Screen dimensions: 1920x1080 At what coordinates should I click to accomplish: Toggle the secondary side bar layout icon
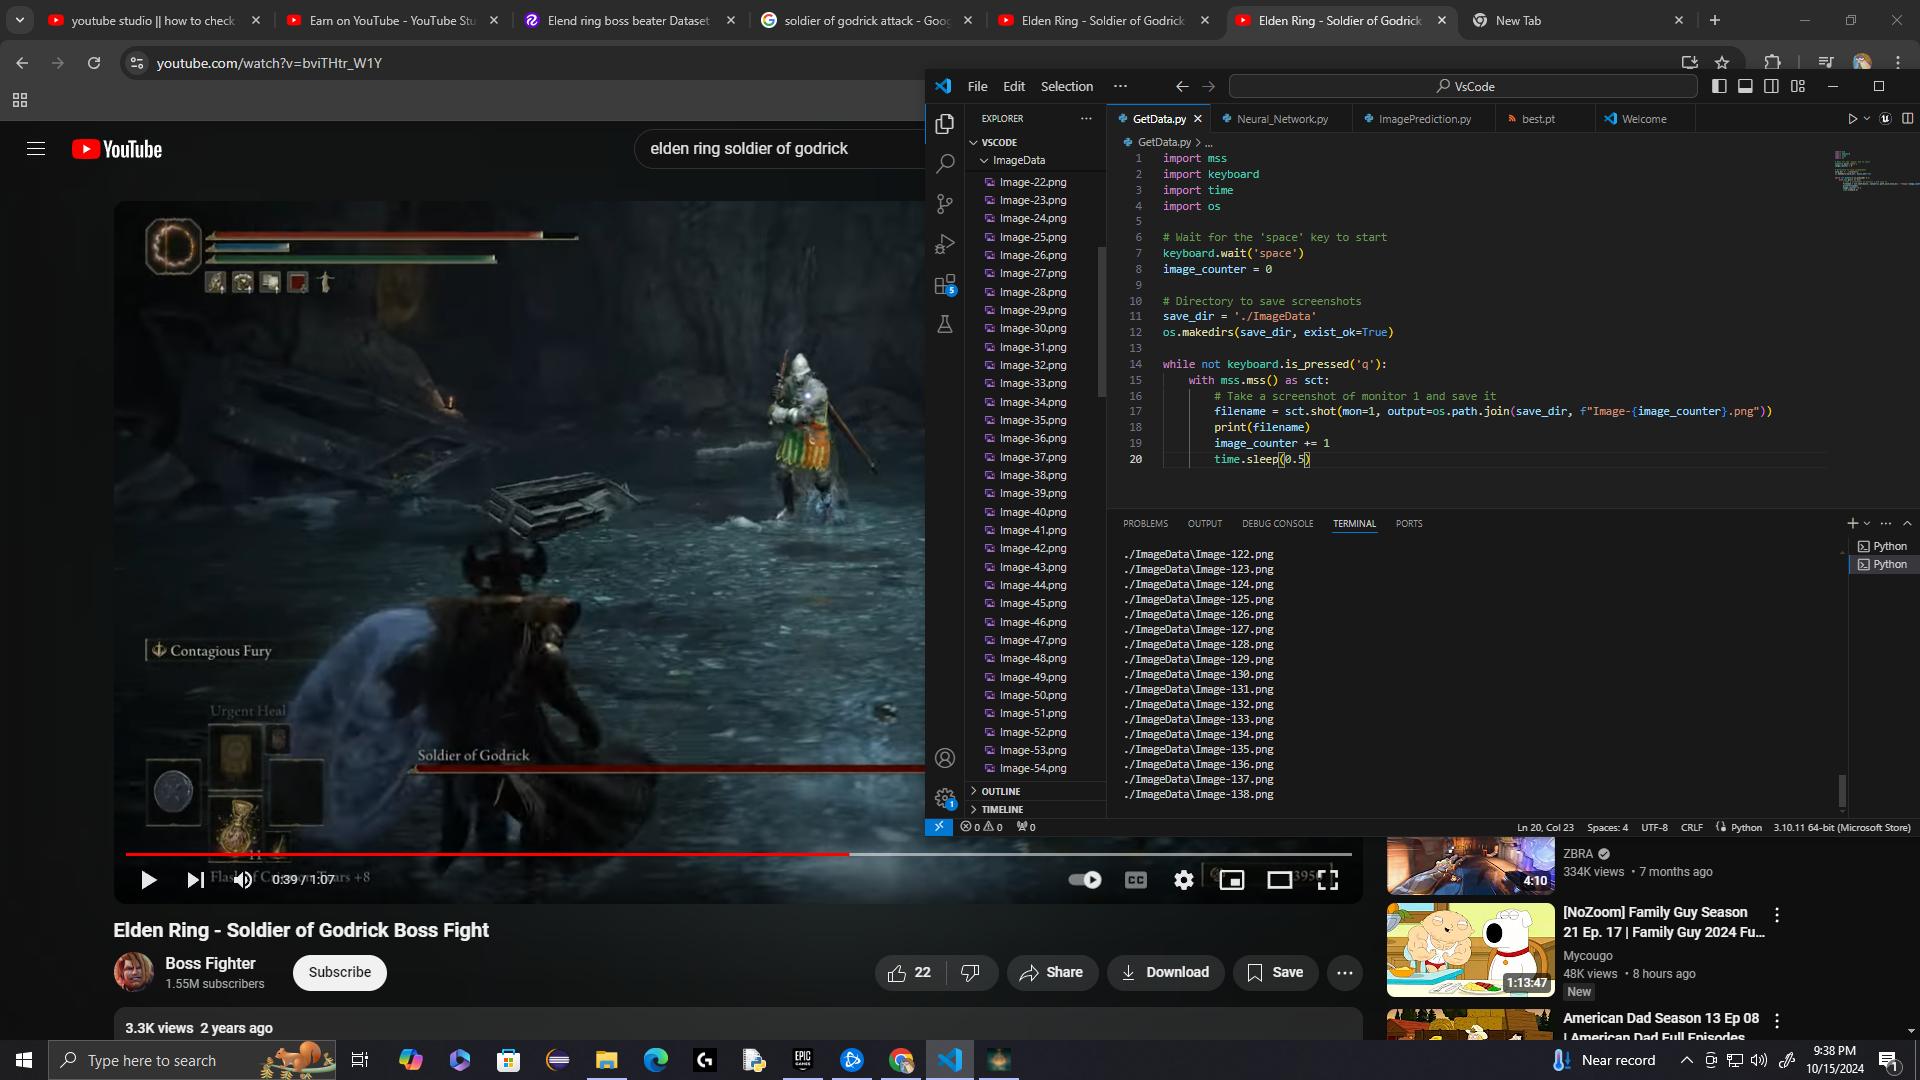tap(1771, 86)
